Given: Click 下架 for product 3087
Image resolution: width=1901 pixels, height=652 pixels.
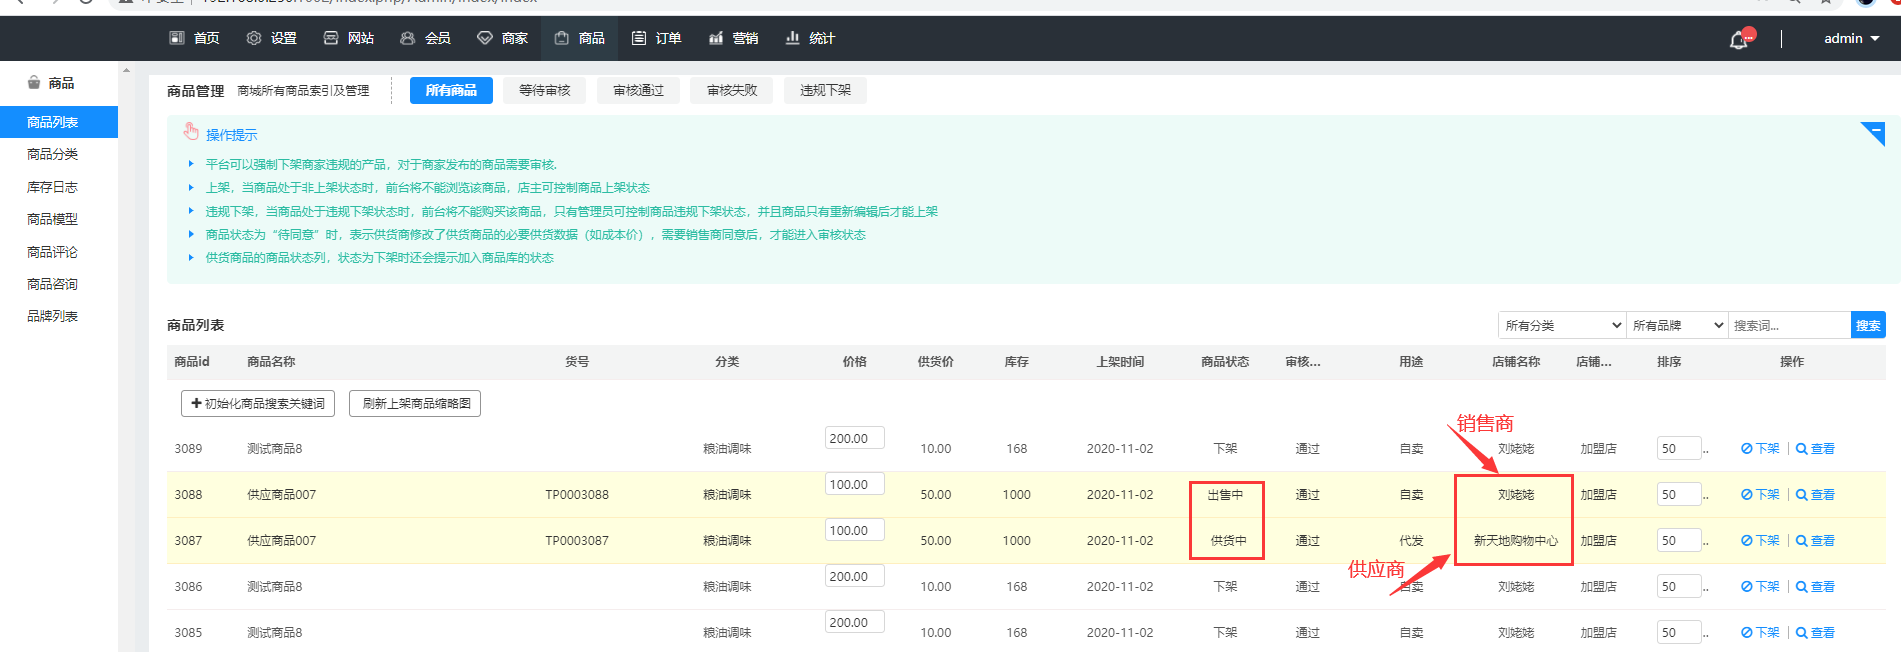Looking at the screenshot, I should [x=1760, y=541].
